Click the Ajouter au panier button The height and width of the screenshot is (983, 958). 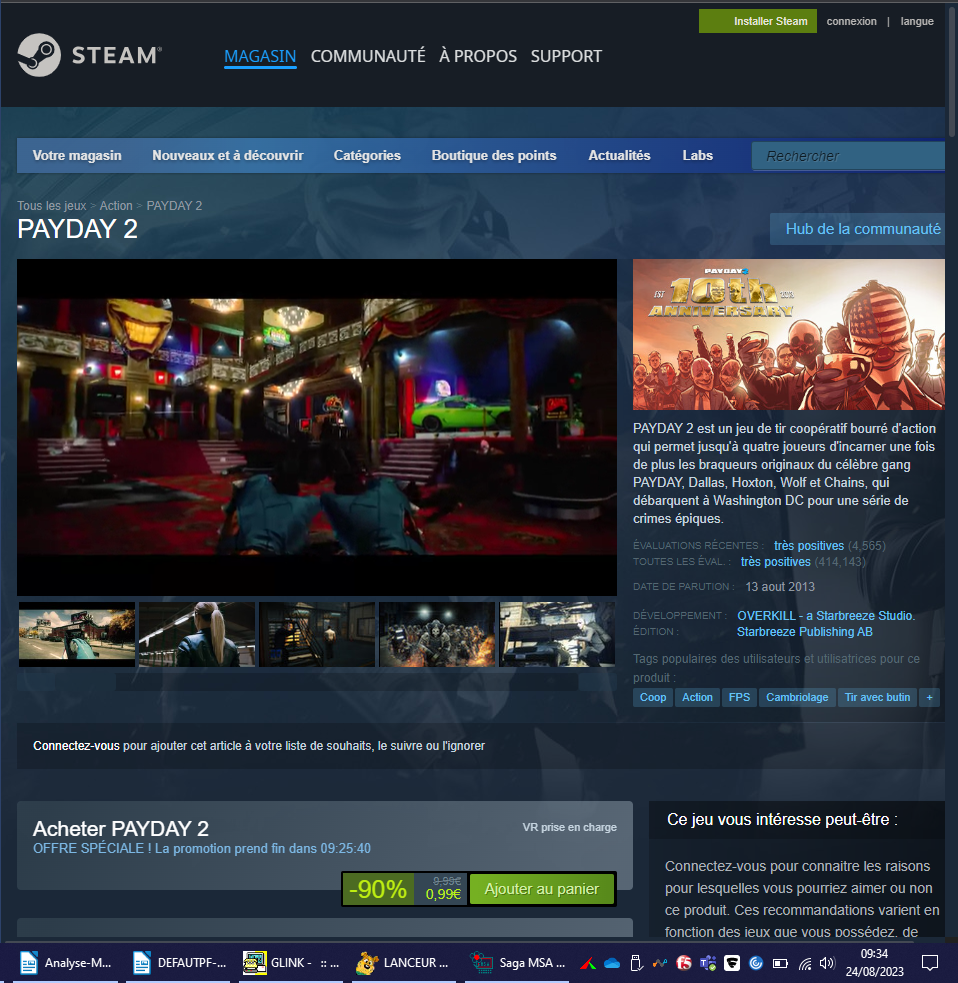tap(541, 889)
